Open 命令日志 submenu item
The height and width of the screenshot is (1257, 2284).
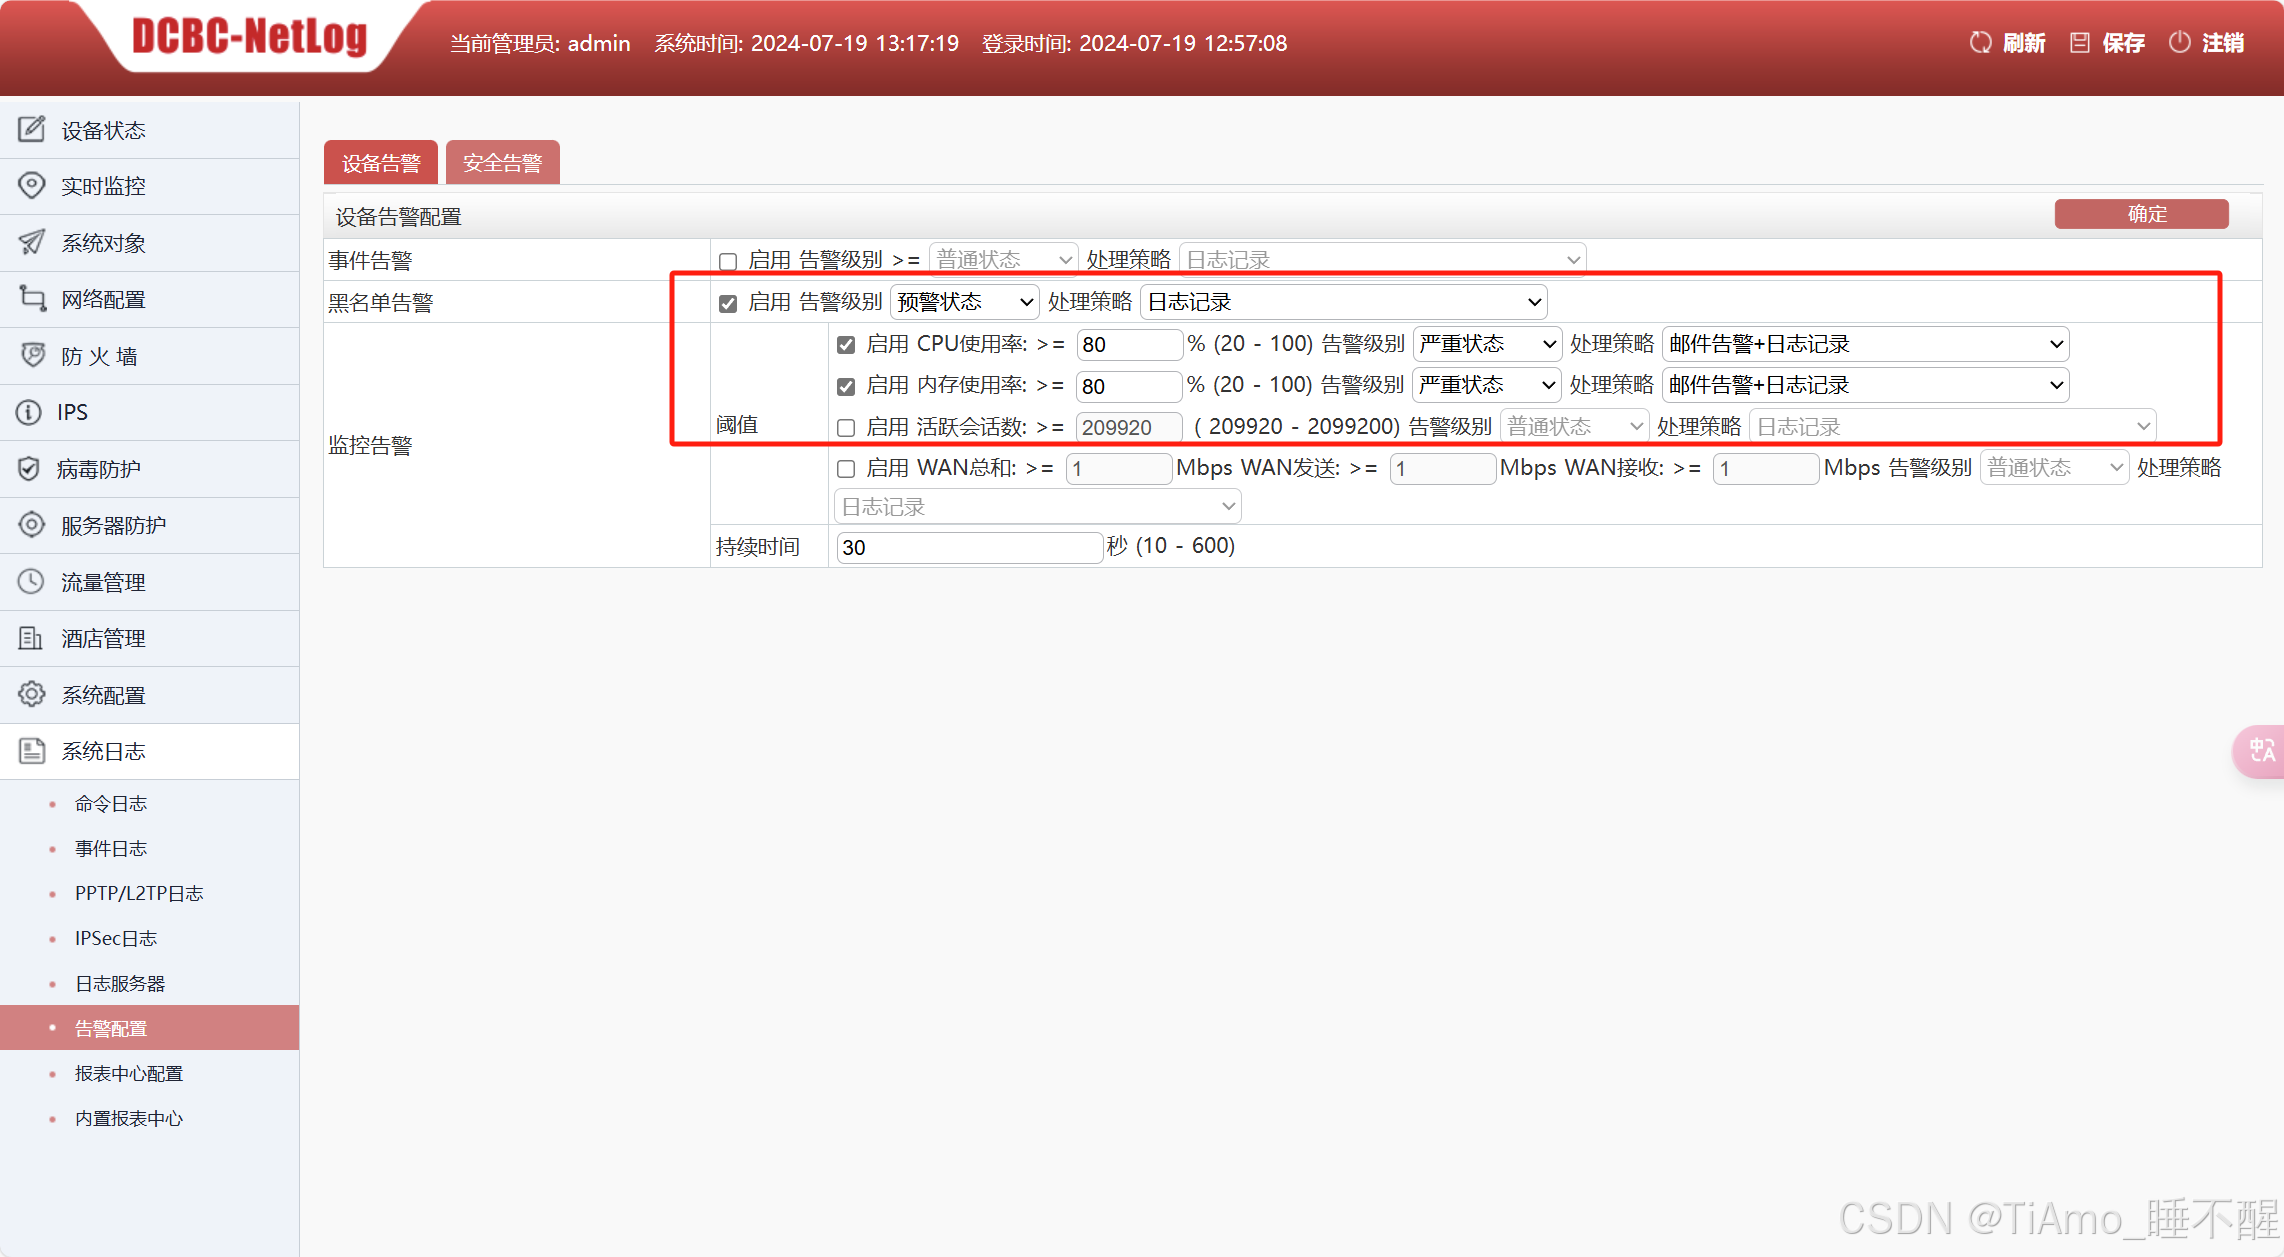click(111, 803)
